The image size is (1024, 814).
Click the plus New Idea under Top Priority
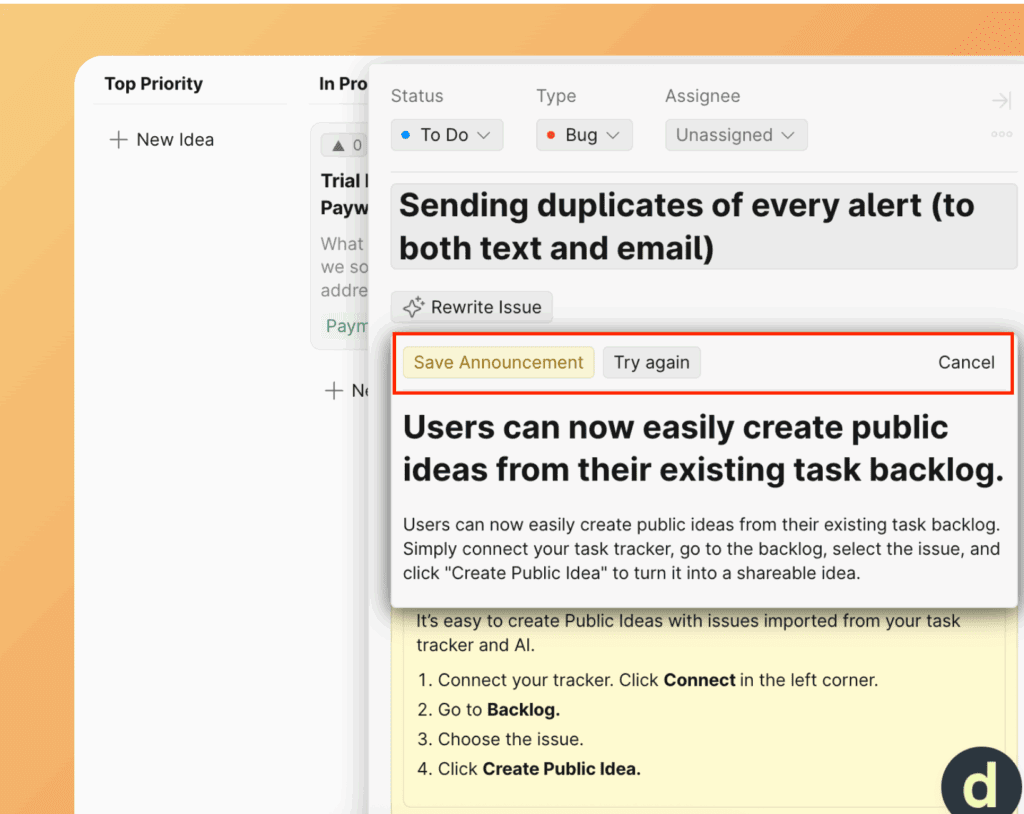pos(162,140)
